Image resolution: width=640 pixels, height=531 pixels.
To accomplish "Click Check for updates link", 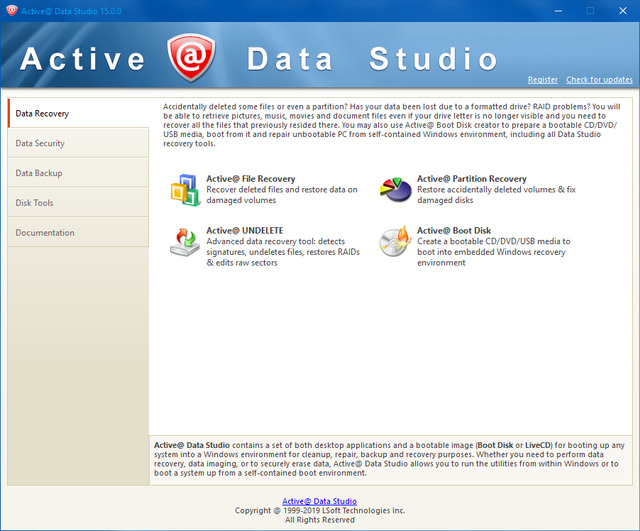I will pos(599,80).
